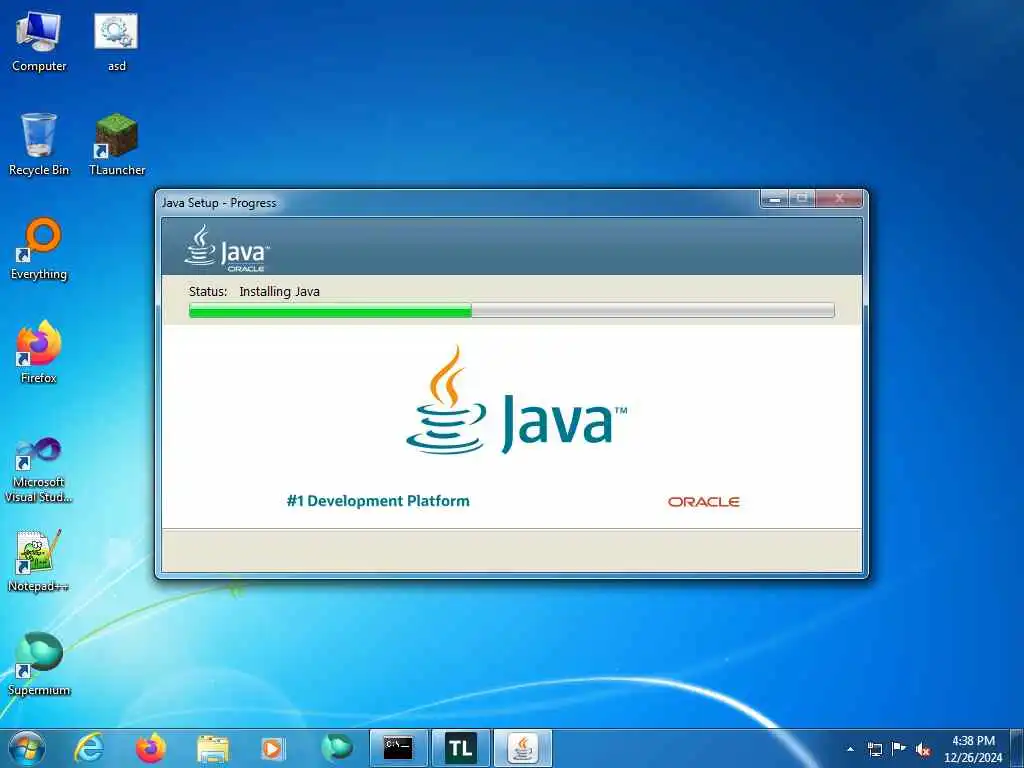Click the 'Java Setup - Progress' title bar

[457, 202]
